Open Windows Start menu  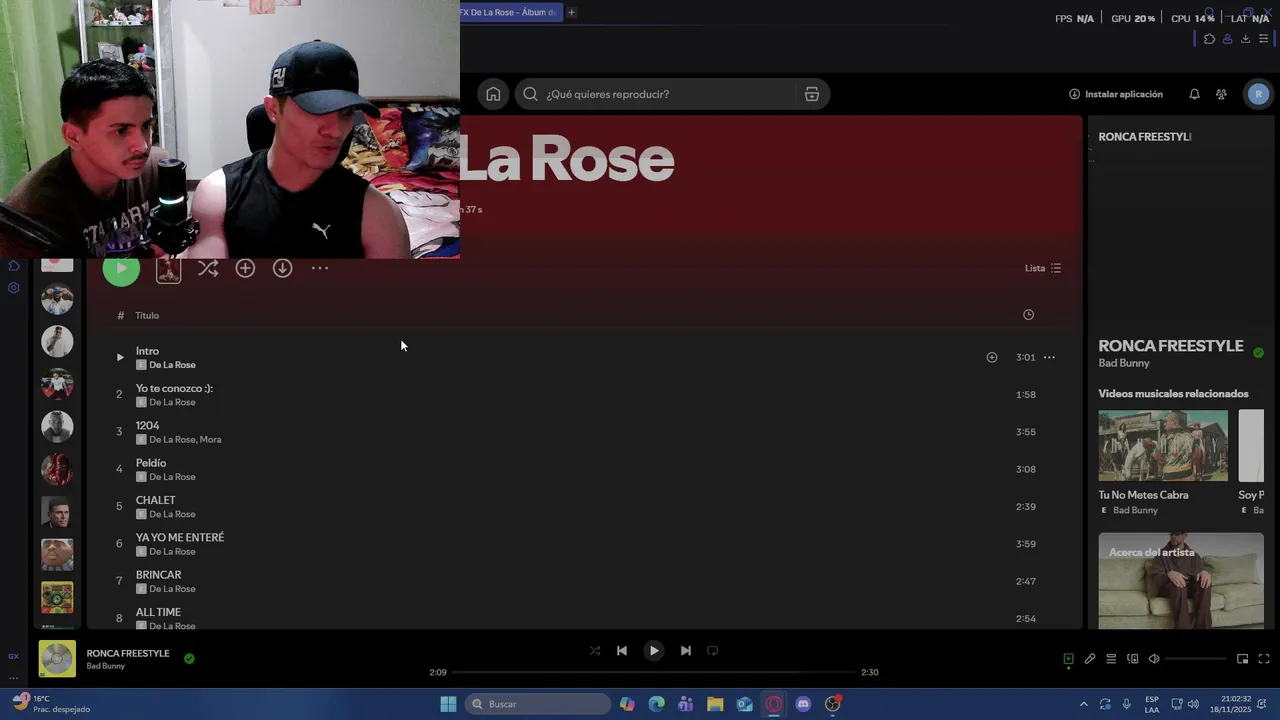tap(448, 704)
